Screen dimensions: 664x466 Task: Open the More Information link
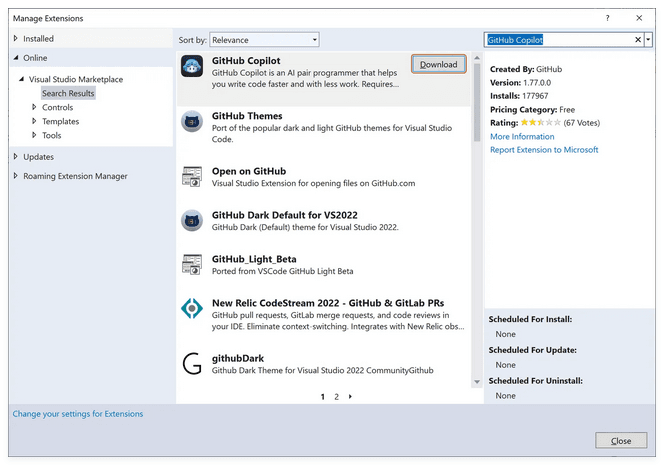pos(522,136)
